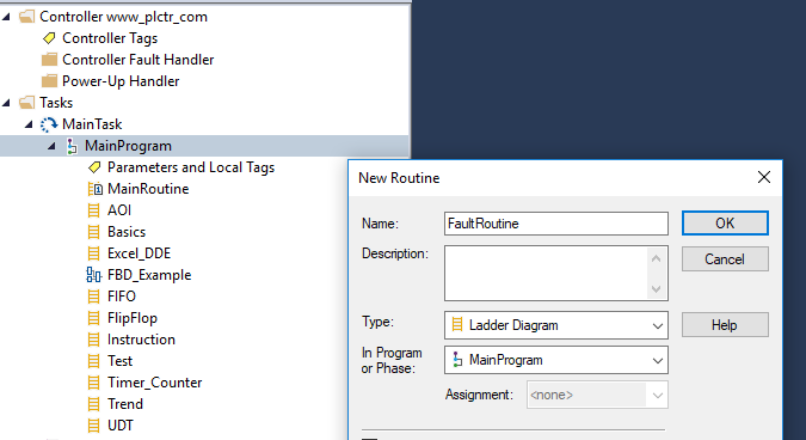This screenshot has height=440, width=806.
Task: Select the Trend routine
Action: [x=125, y=404]
